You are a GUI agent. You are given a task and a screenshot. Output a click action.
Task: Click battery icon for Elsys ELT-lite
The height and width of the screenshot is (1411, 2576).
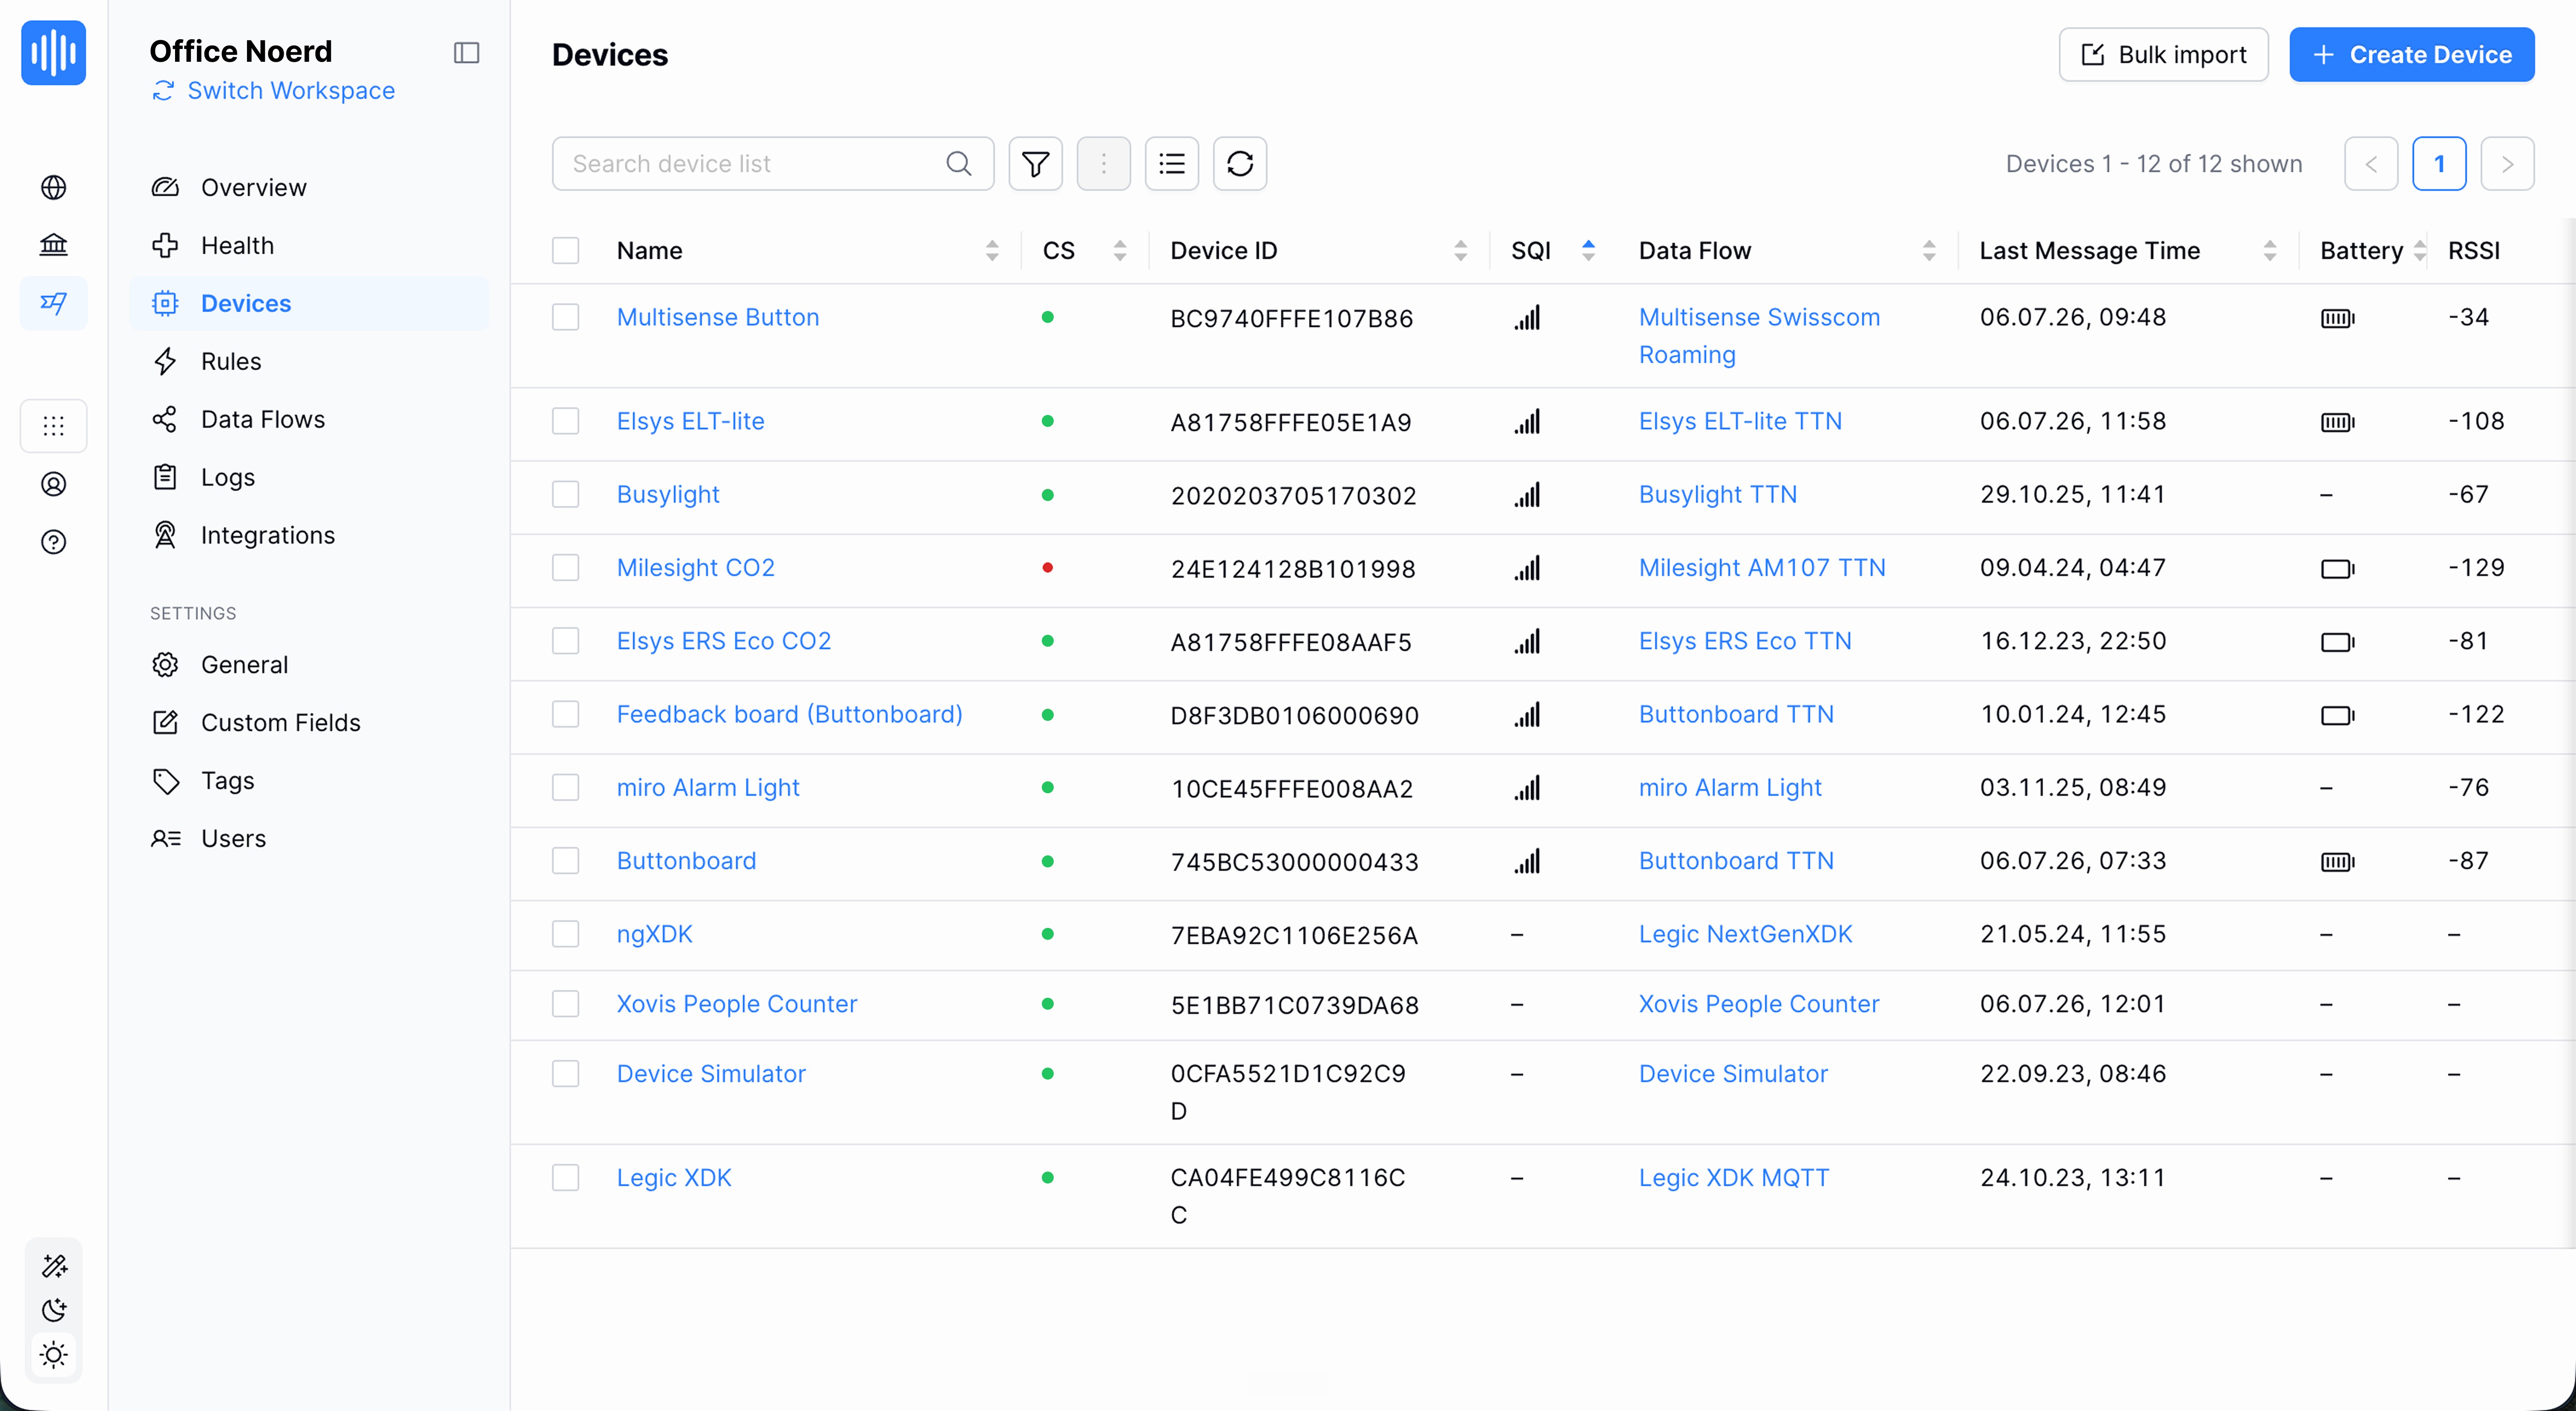(x=2337, y=422)
